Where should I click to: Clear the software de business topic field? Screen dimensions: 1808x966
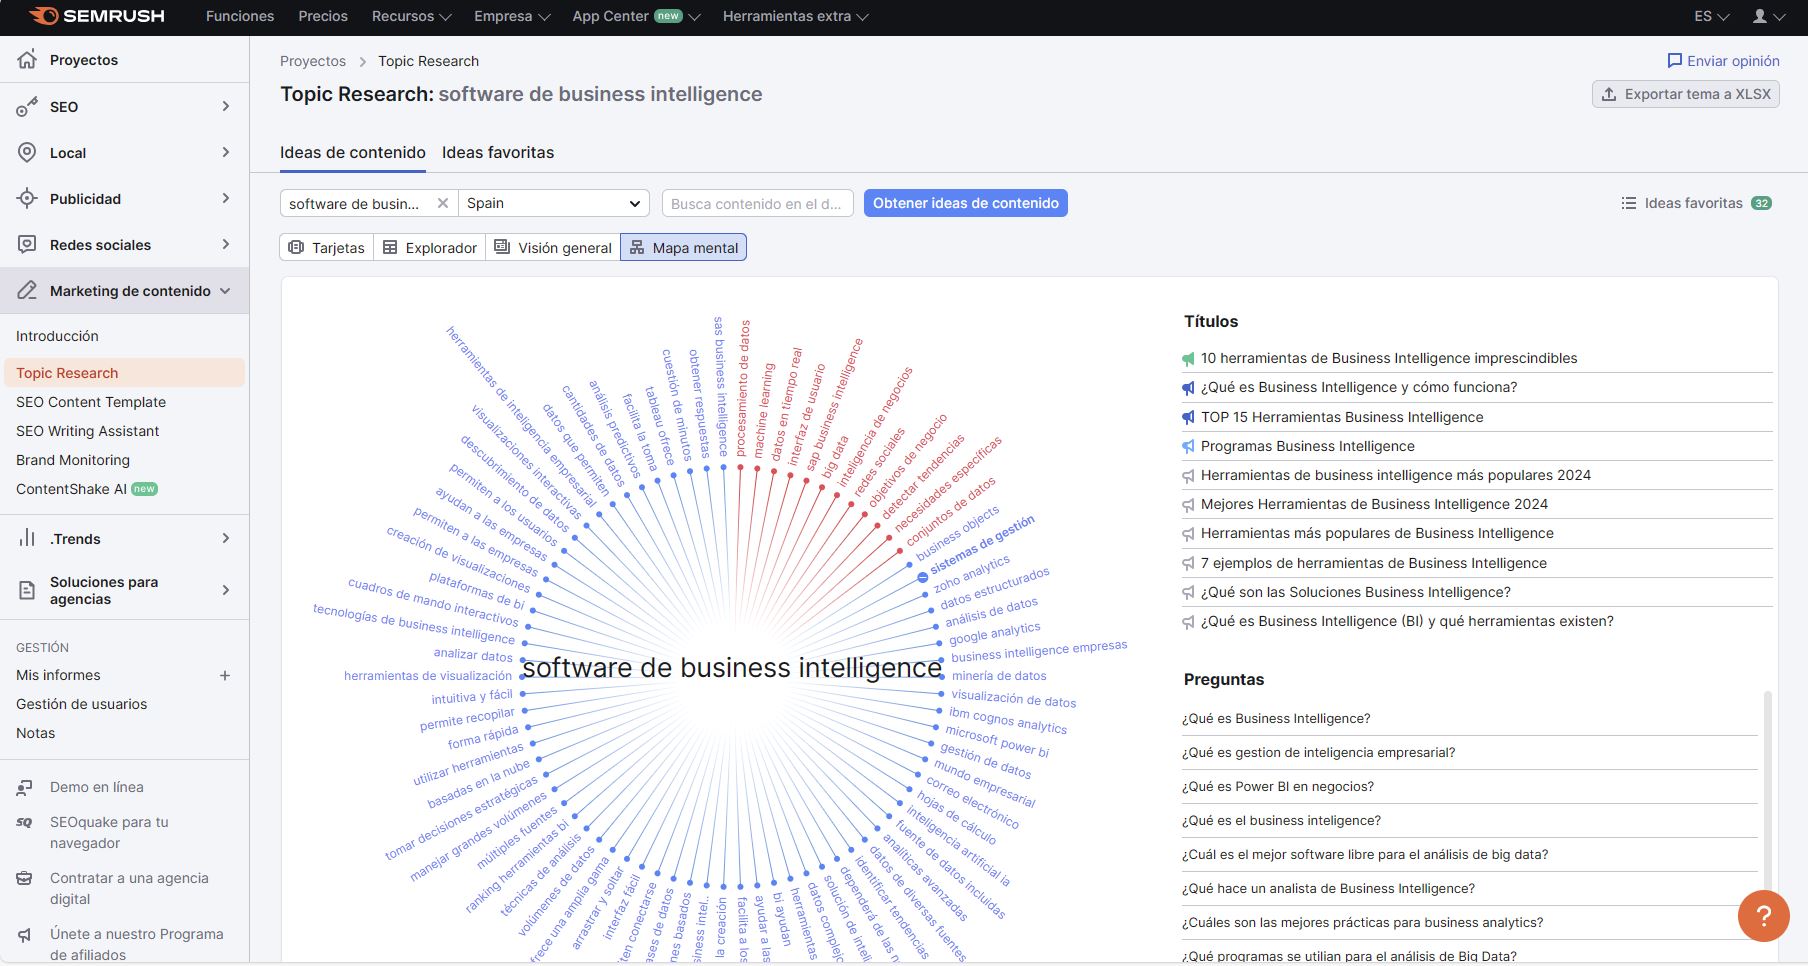tap(443, 203)
